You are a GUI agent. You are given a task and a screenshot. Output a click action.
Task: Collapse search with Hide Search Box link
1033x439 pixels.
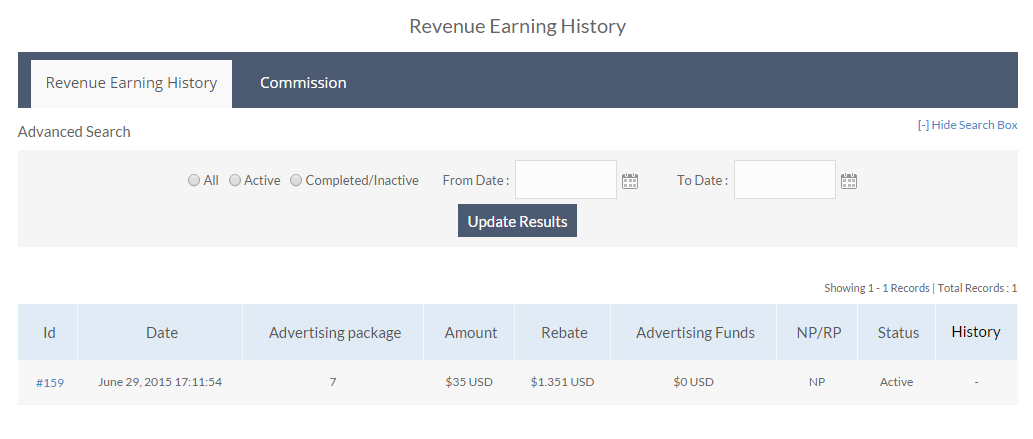point(967,125)
